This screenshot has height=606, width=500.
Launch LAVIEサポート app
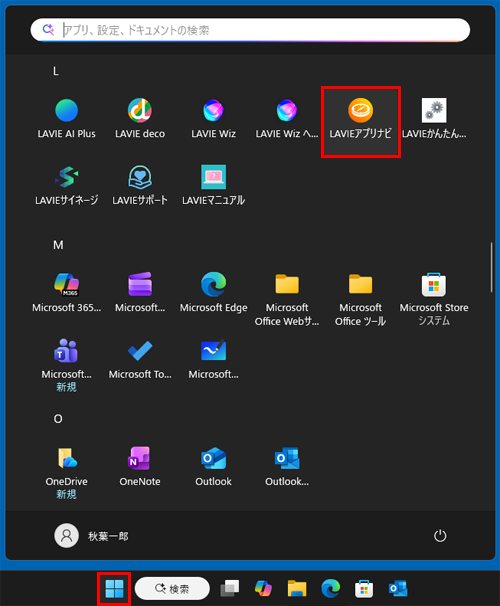click(x=140, y=186)
